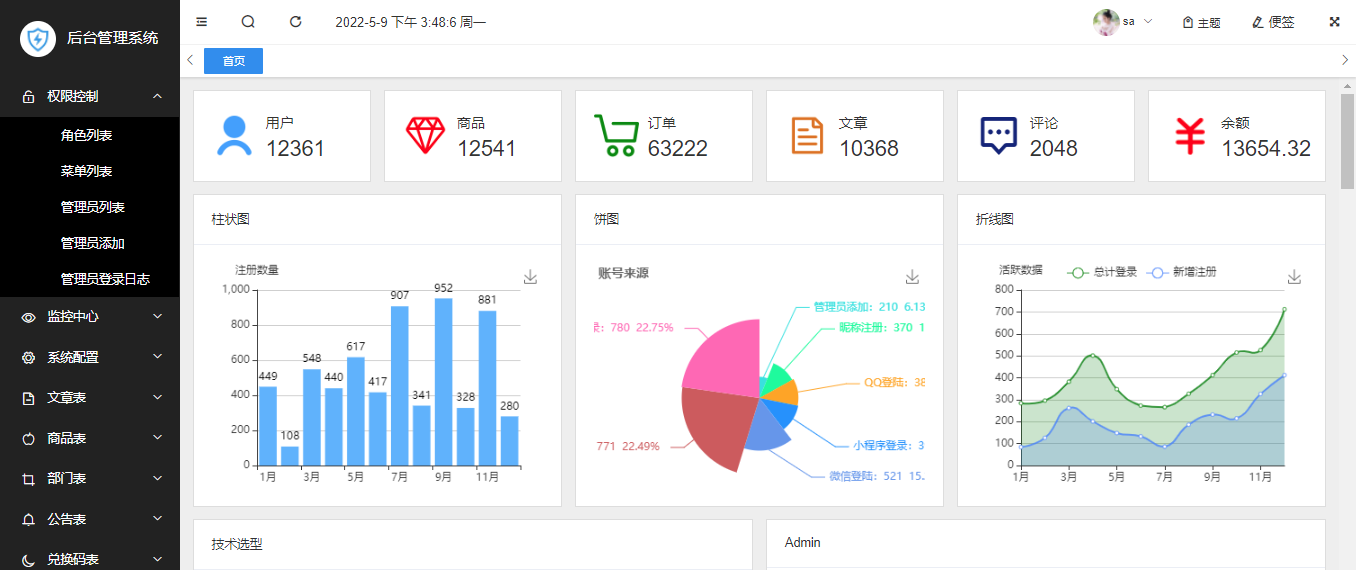Click the dark red pie slice

pos(715,427)
